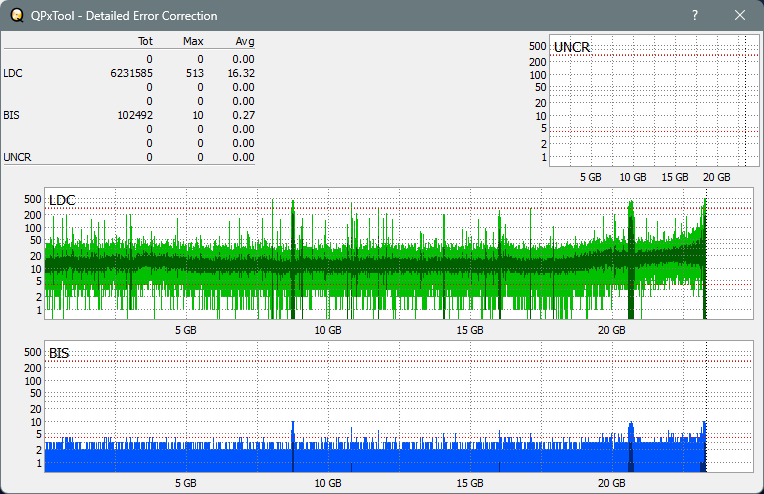This screenshot has width=764, height=494.
Task: Click the Avg column header
Action: (244, 42)
